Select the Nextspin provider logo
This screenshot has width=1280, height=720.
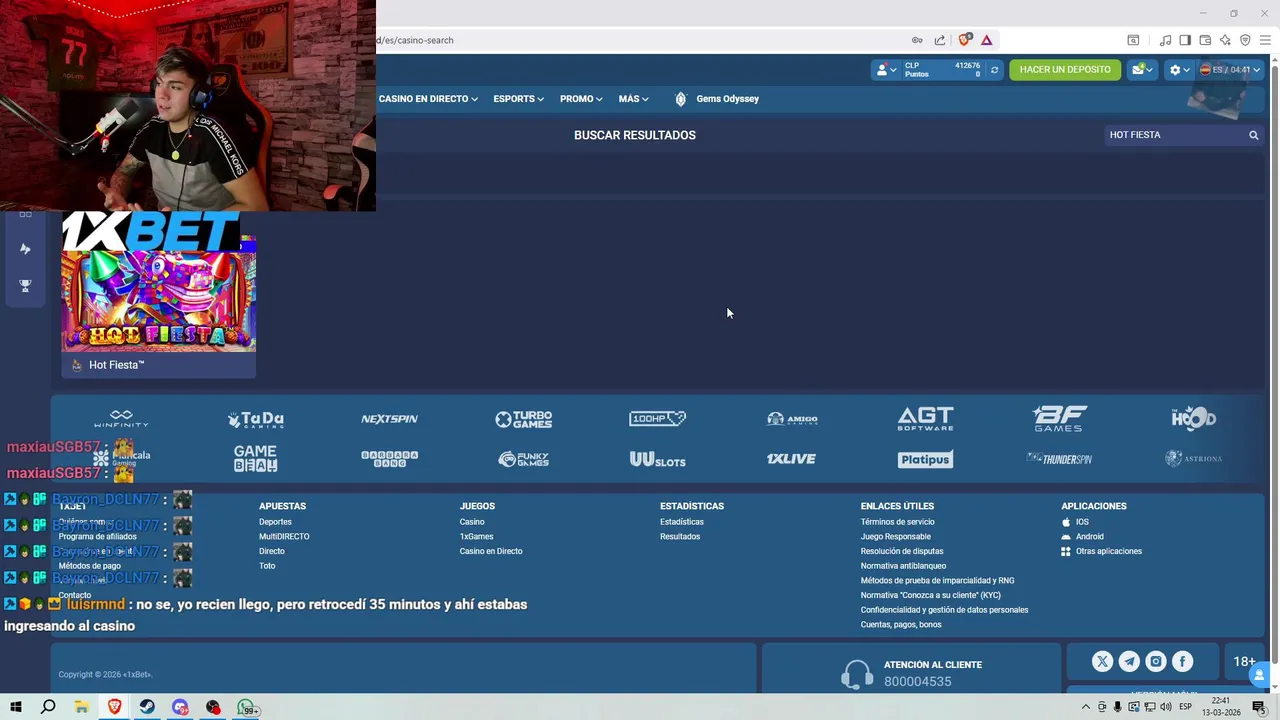[x=389, y=419]
